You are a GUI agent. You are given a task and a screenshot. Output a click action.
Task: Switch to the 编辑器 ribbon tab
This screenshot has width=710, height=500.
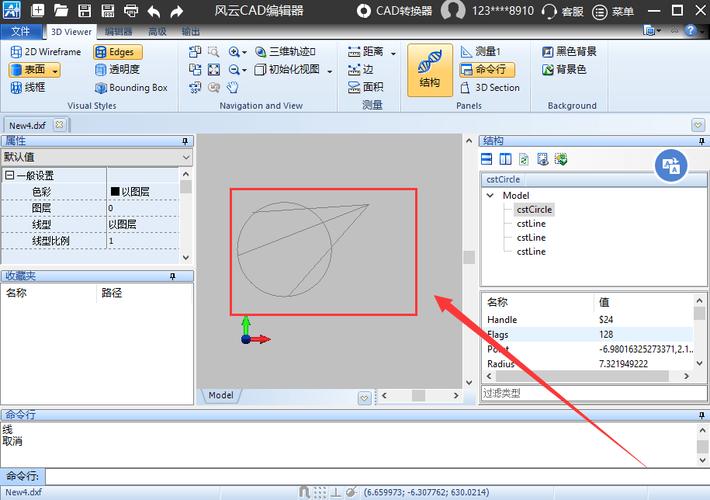(118, 32)
